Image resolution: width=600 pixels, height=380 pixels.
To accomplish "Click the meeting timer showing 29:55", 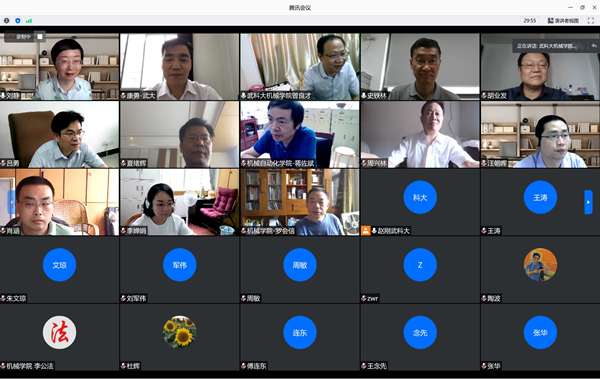I will click(x=530, y=21).
